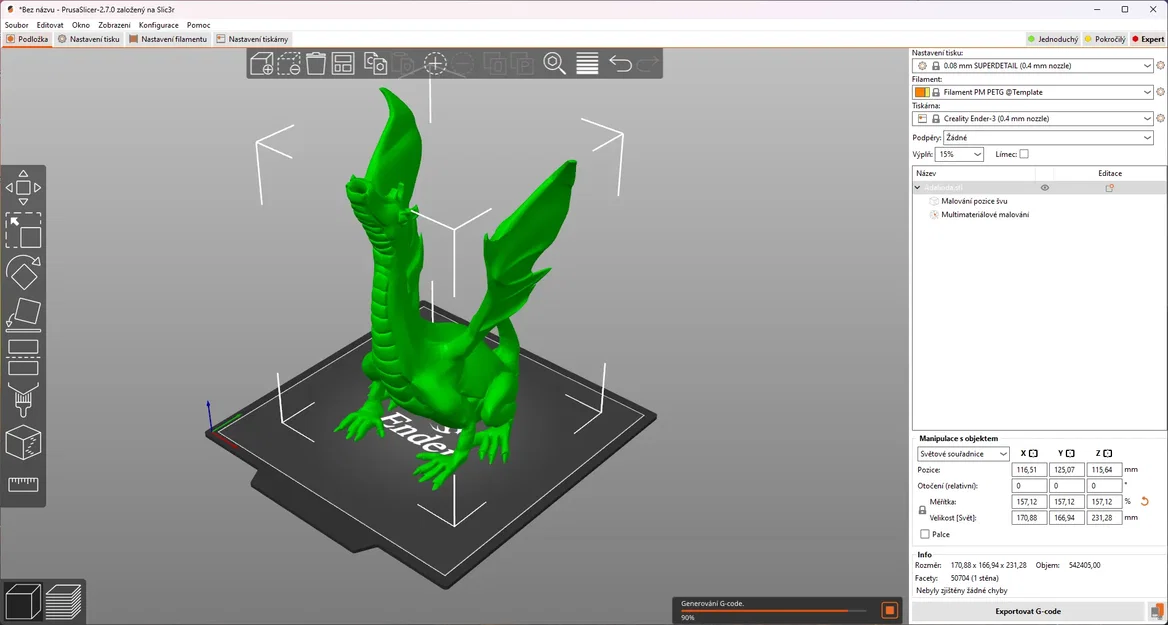Select the Measure ruler tool
Viewport: 1168px width, 625px height.
tap(23, 484)
